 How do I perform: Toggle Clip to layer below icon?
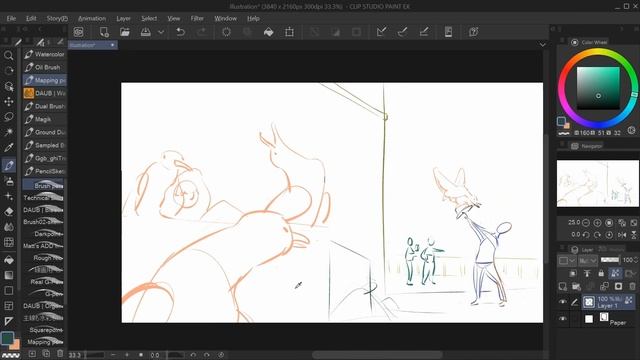[x=573, y=273]
